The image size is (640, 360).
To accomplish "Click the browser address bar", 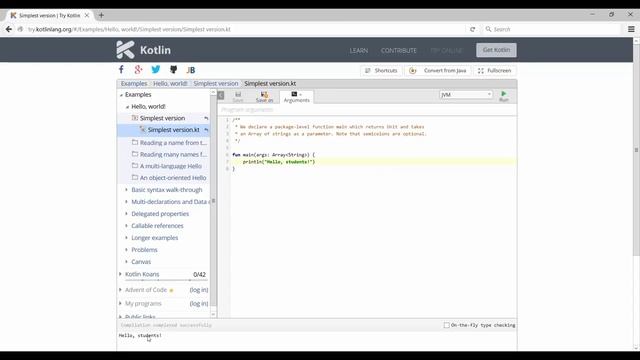I will [x=245, y=29].
